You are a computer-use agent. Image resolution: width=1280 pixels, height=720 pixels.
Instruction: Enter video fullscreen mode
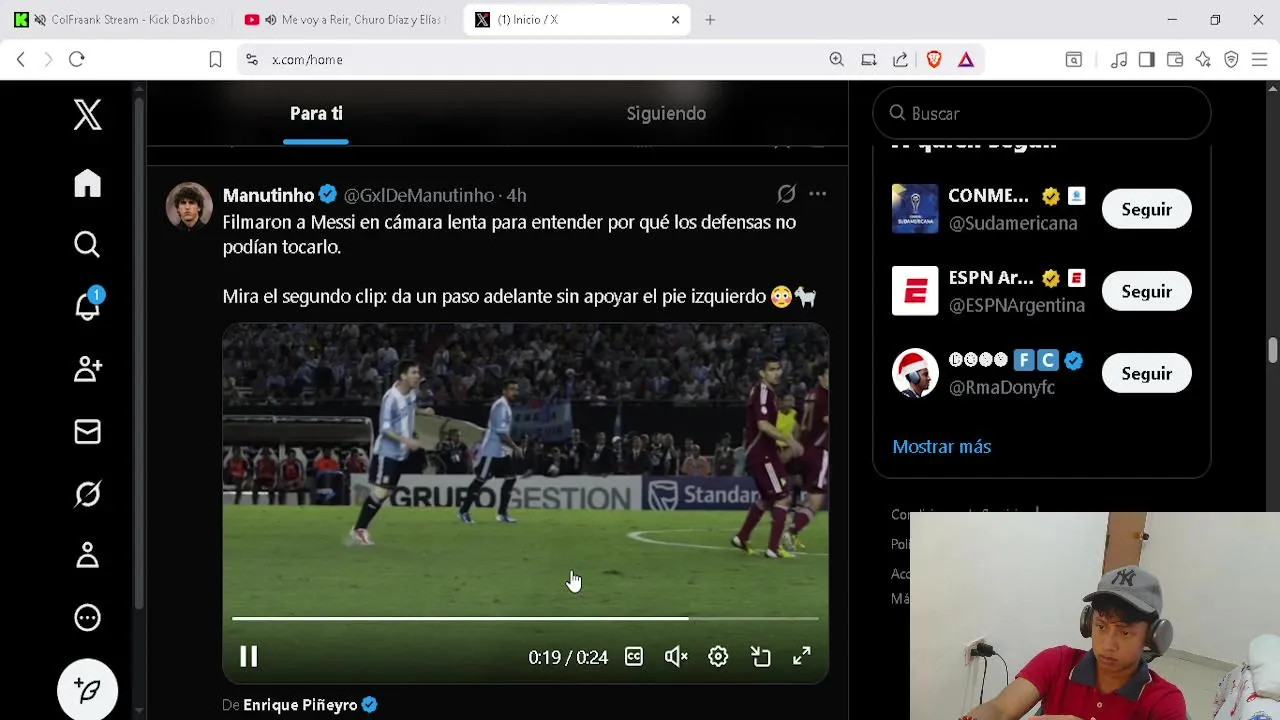pos(802,656)
